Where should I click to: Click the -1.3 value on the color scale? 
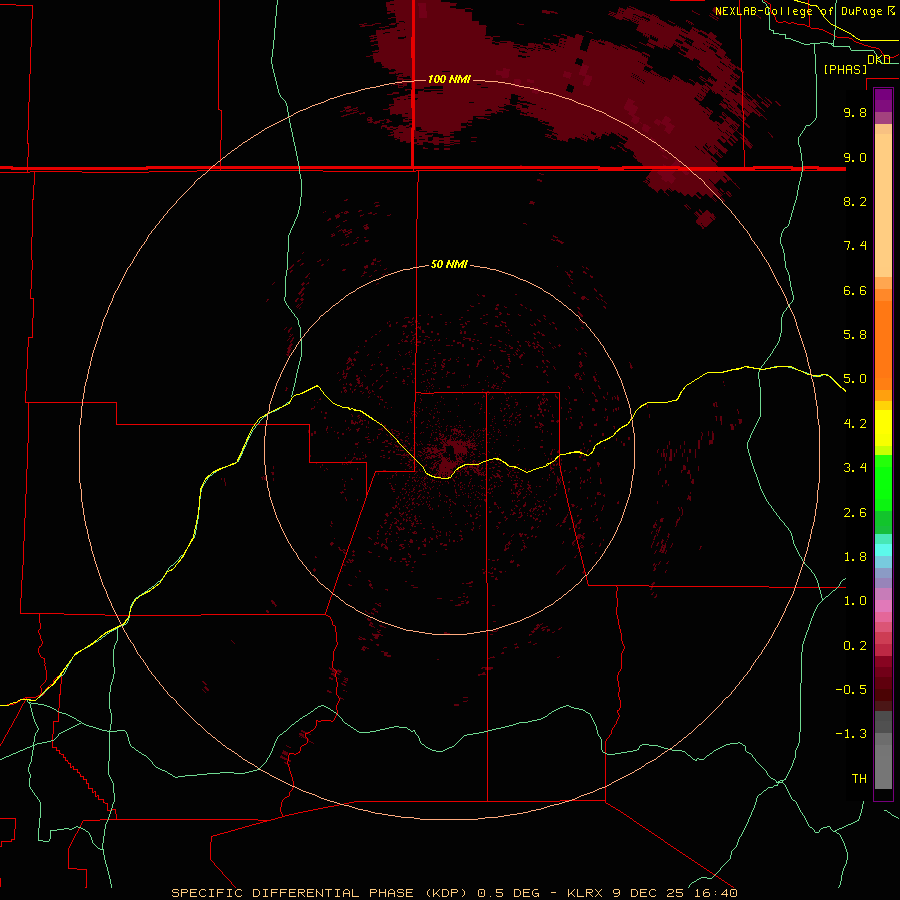click(851, 734)
